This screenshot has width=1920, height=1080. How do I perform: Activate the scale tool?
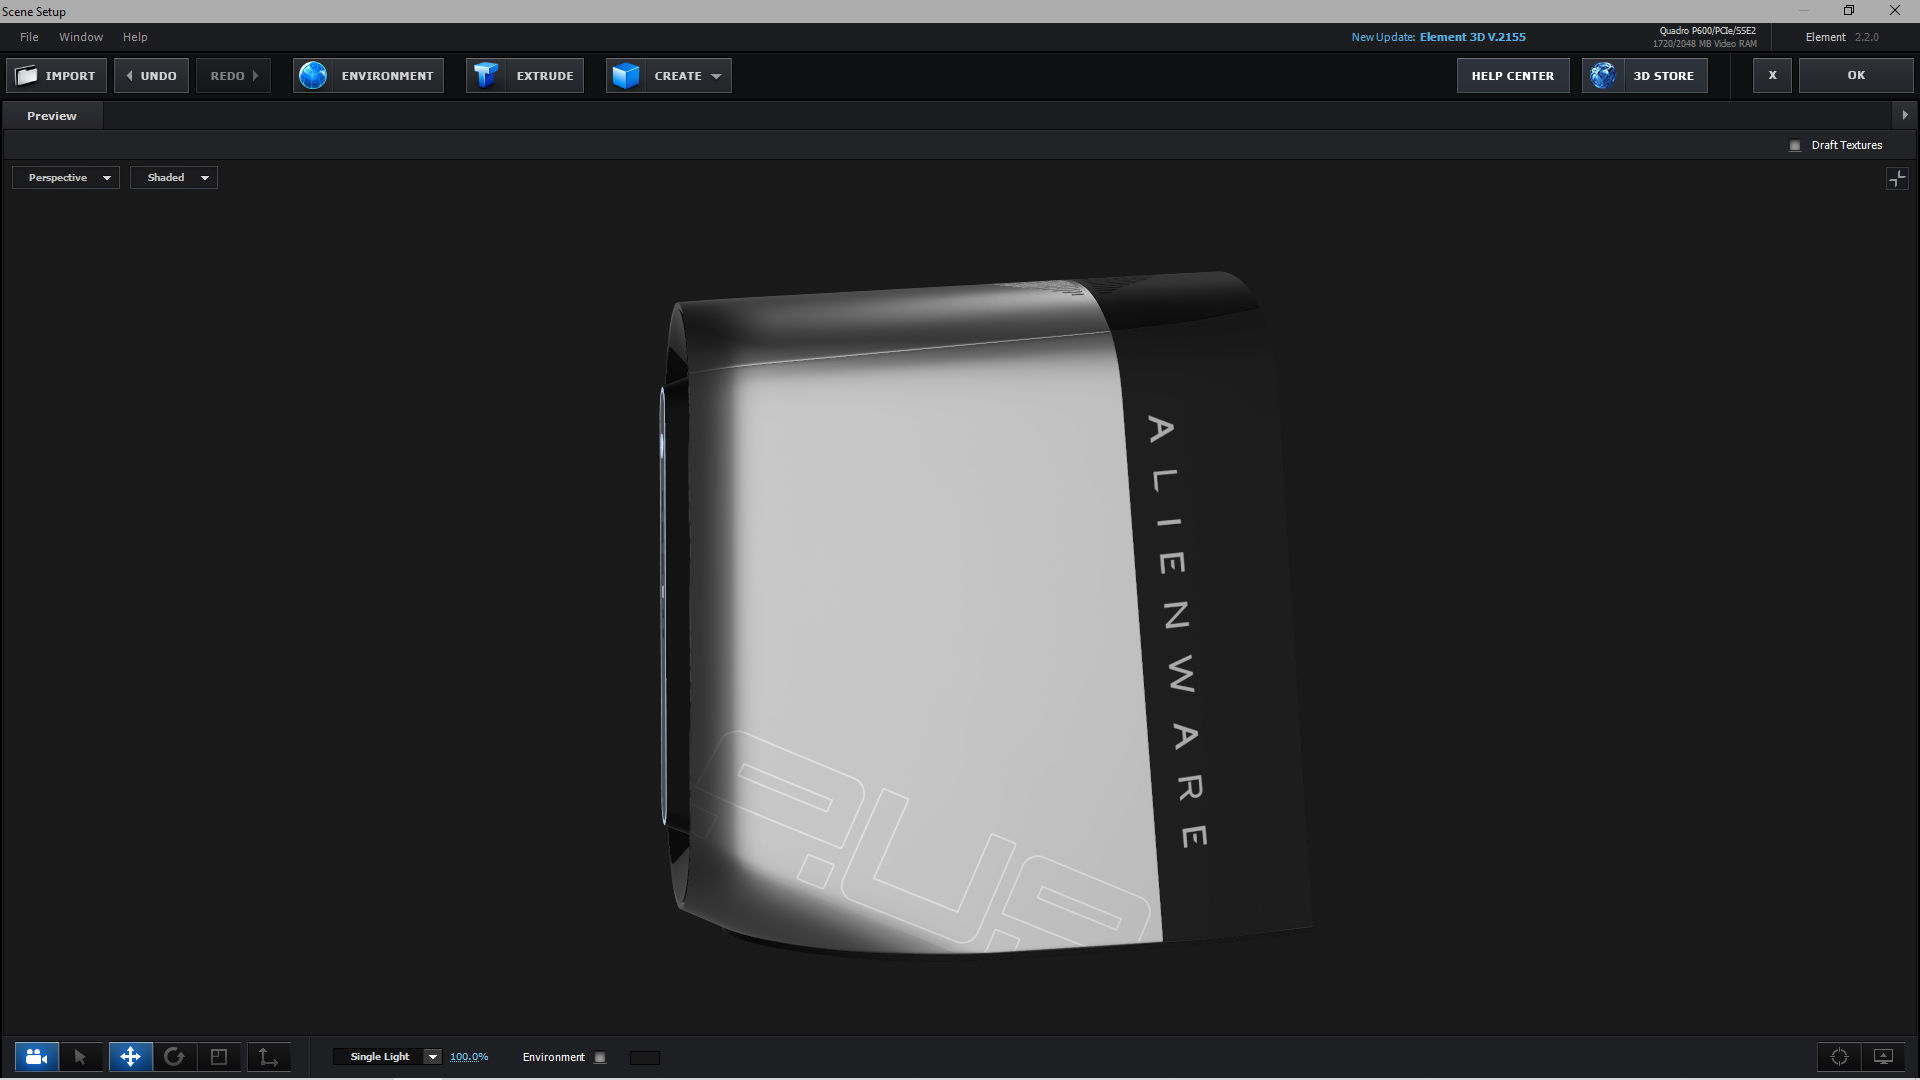[219, 1057]
